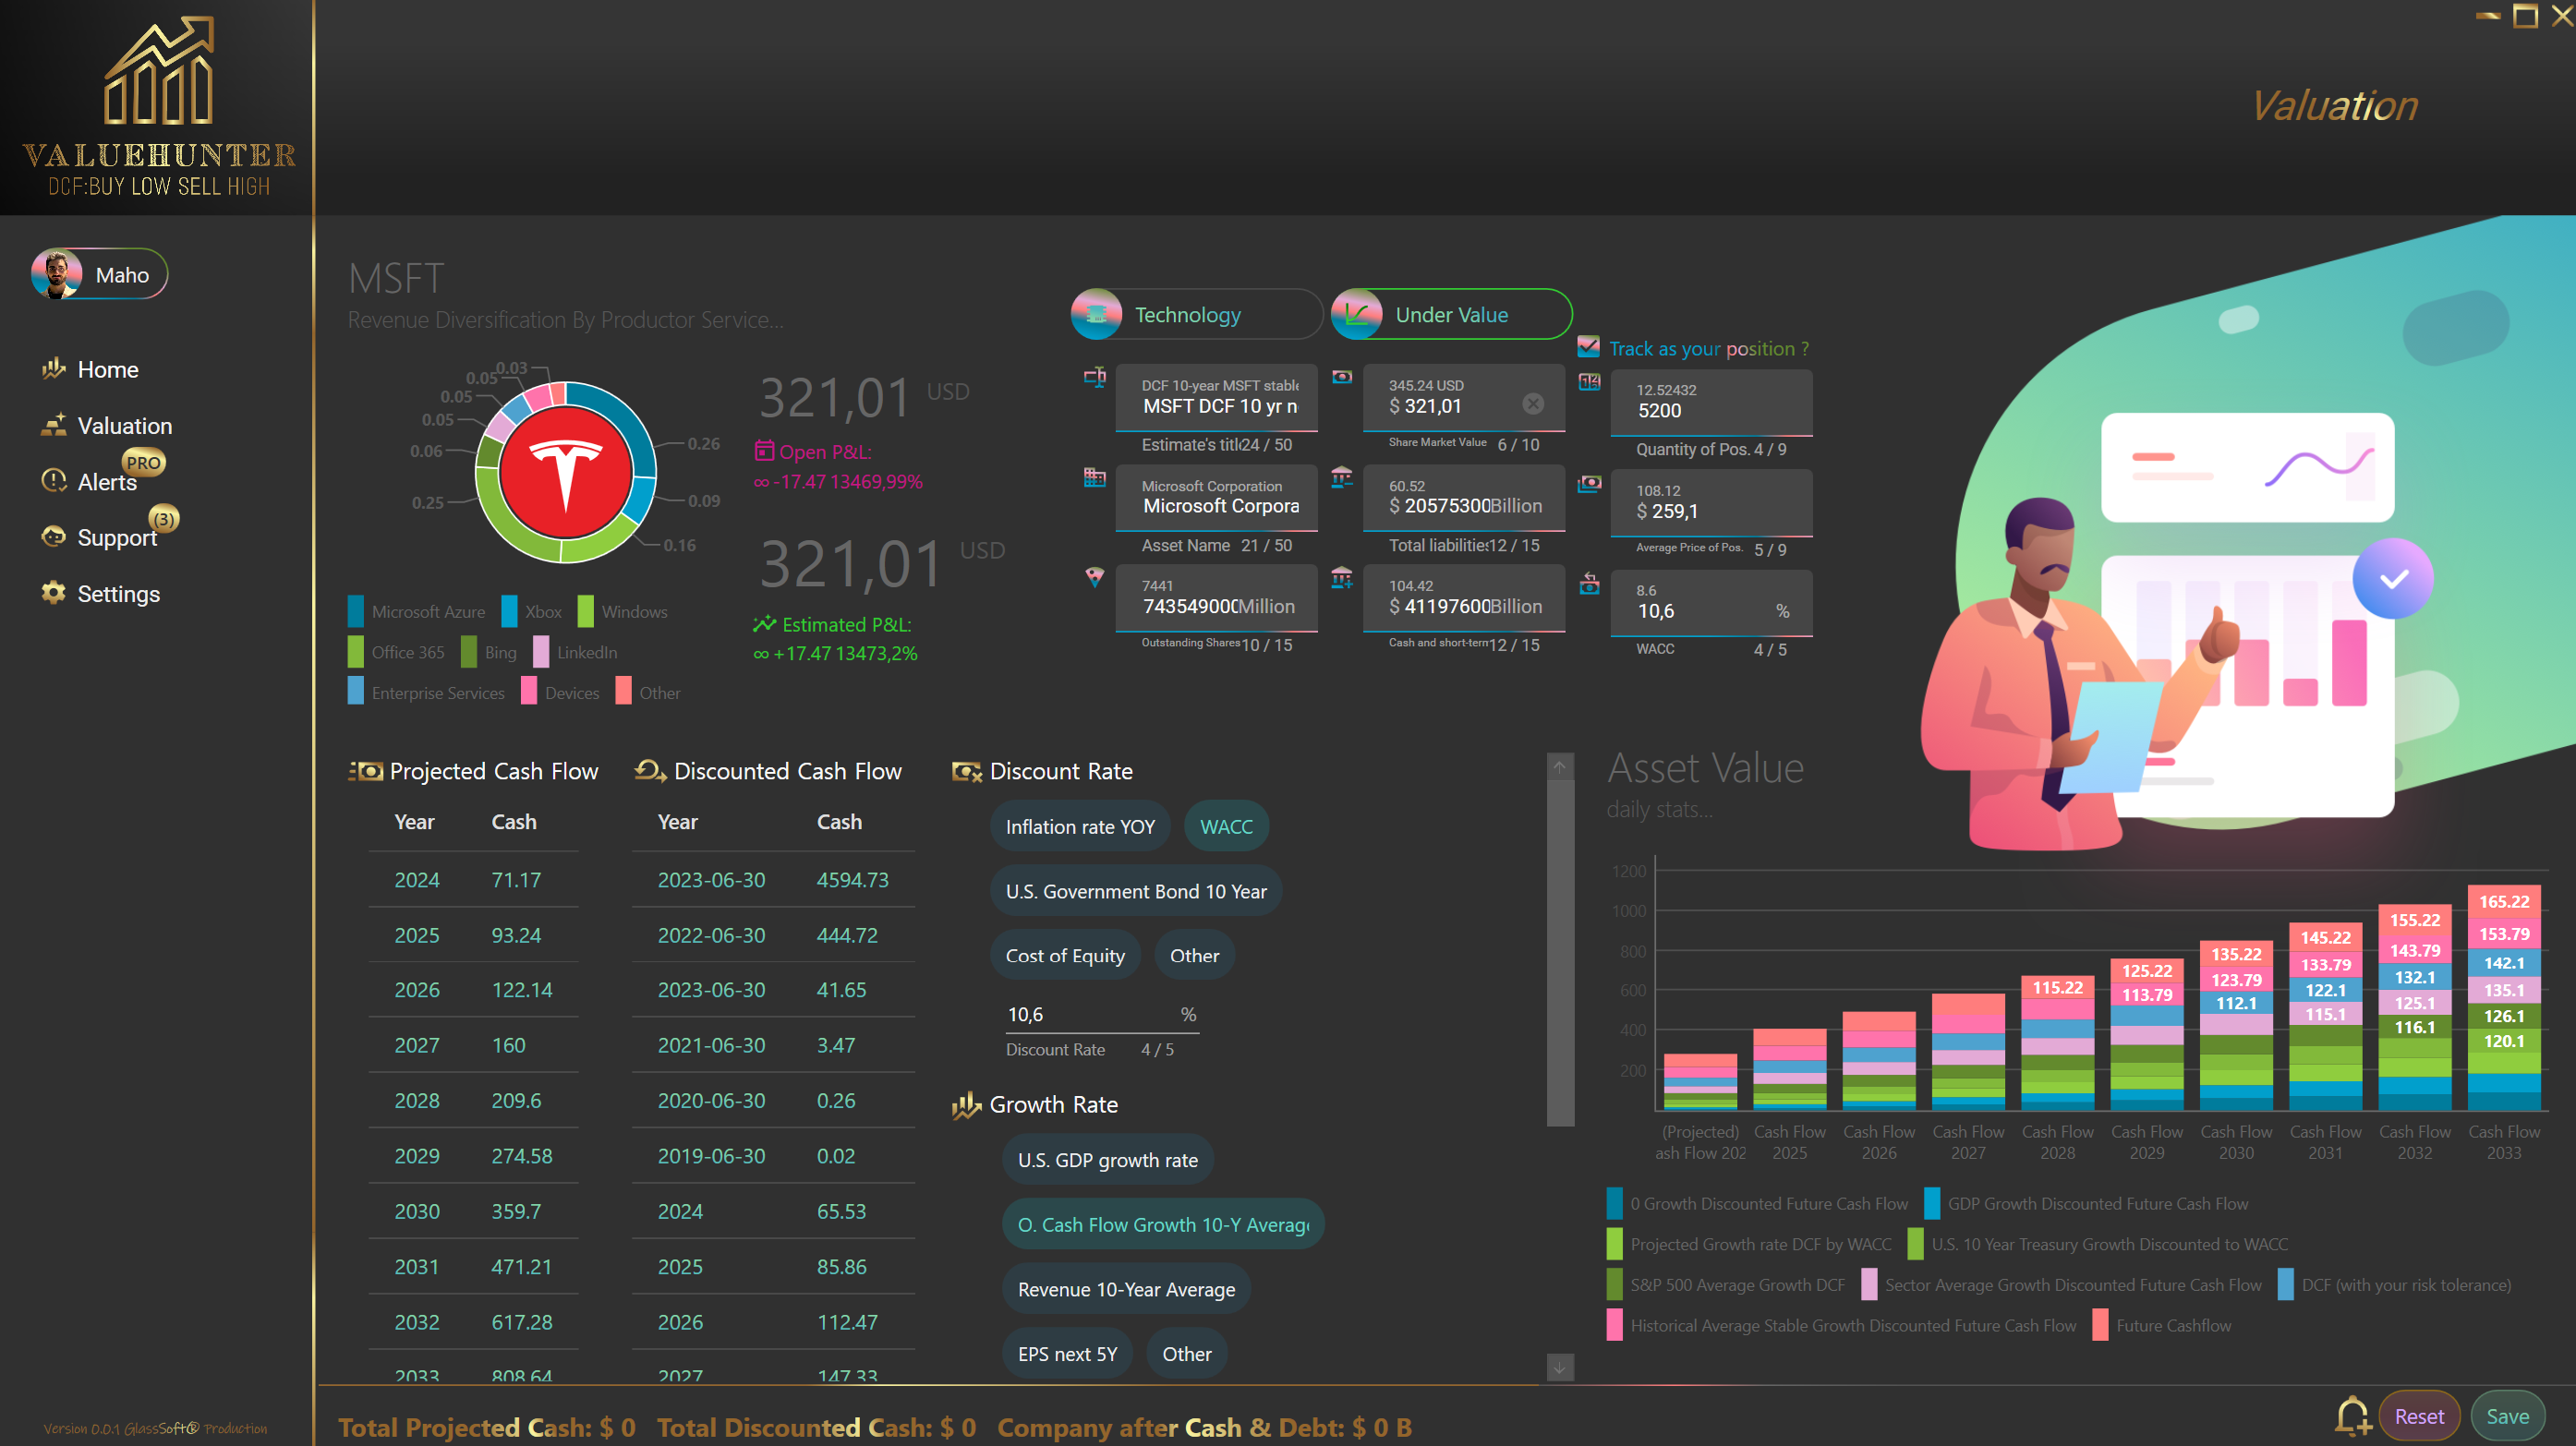This screenshot has height=1446, width=2576.
Task: Select Cost of Equity option
Action: [x=1065, y=955]
